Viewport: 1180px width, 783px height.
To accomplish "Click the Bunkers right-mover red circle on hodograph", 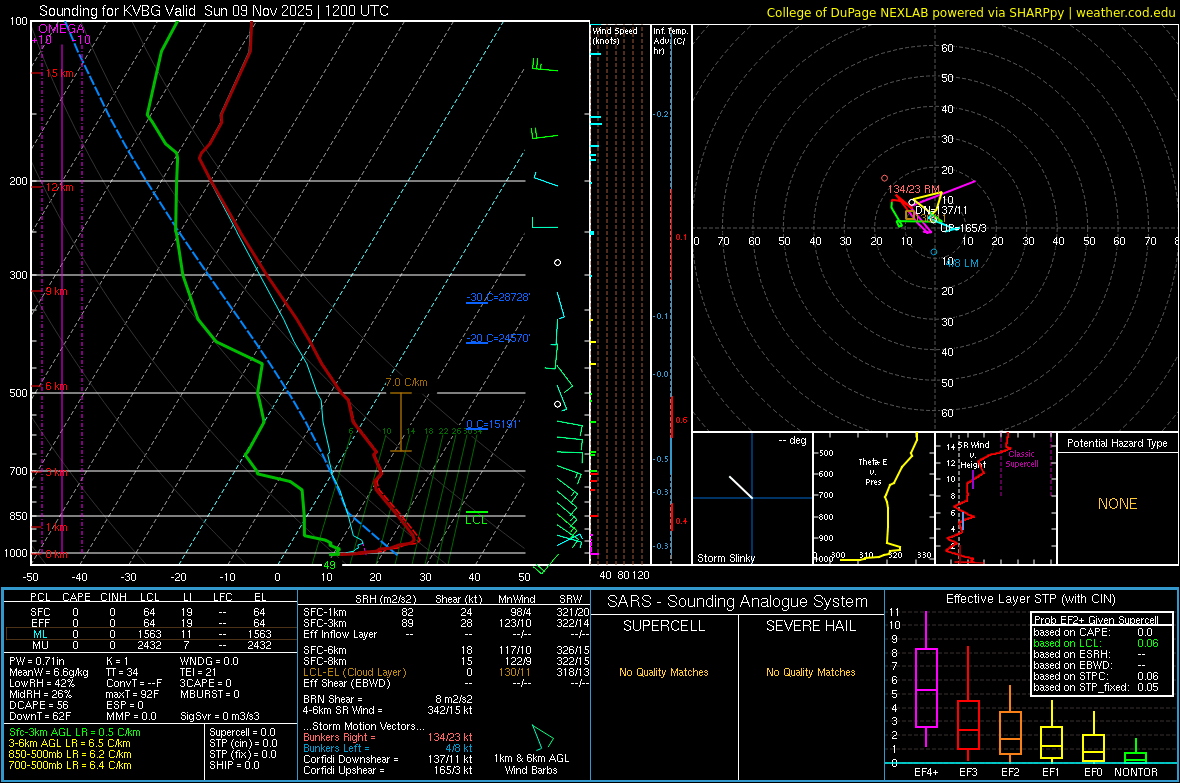I will [x=884, y=178].
